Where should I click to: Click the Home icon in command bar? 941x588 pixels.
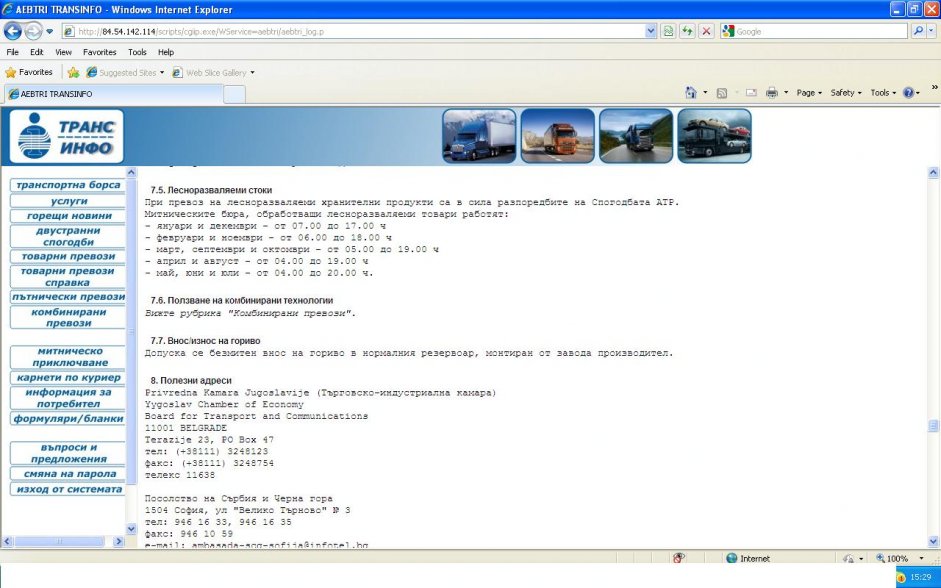pos(691,93)
